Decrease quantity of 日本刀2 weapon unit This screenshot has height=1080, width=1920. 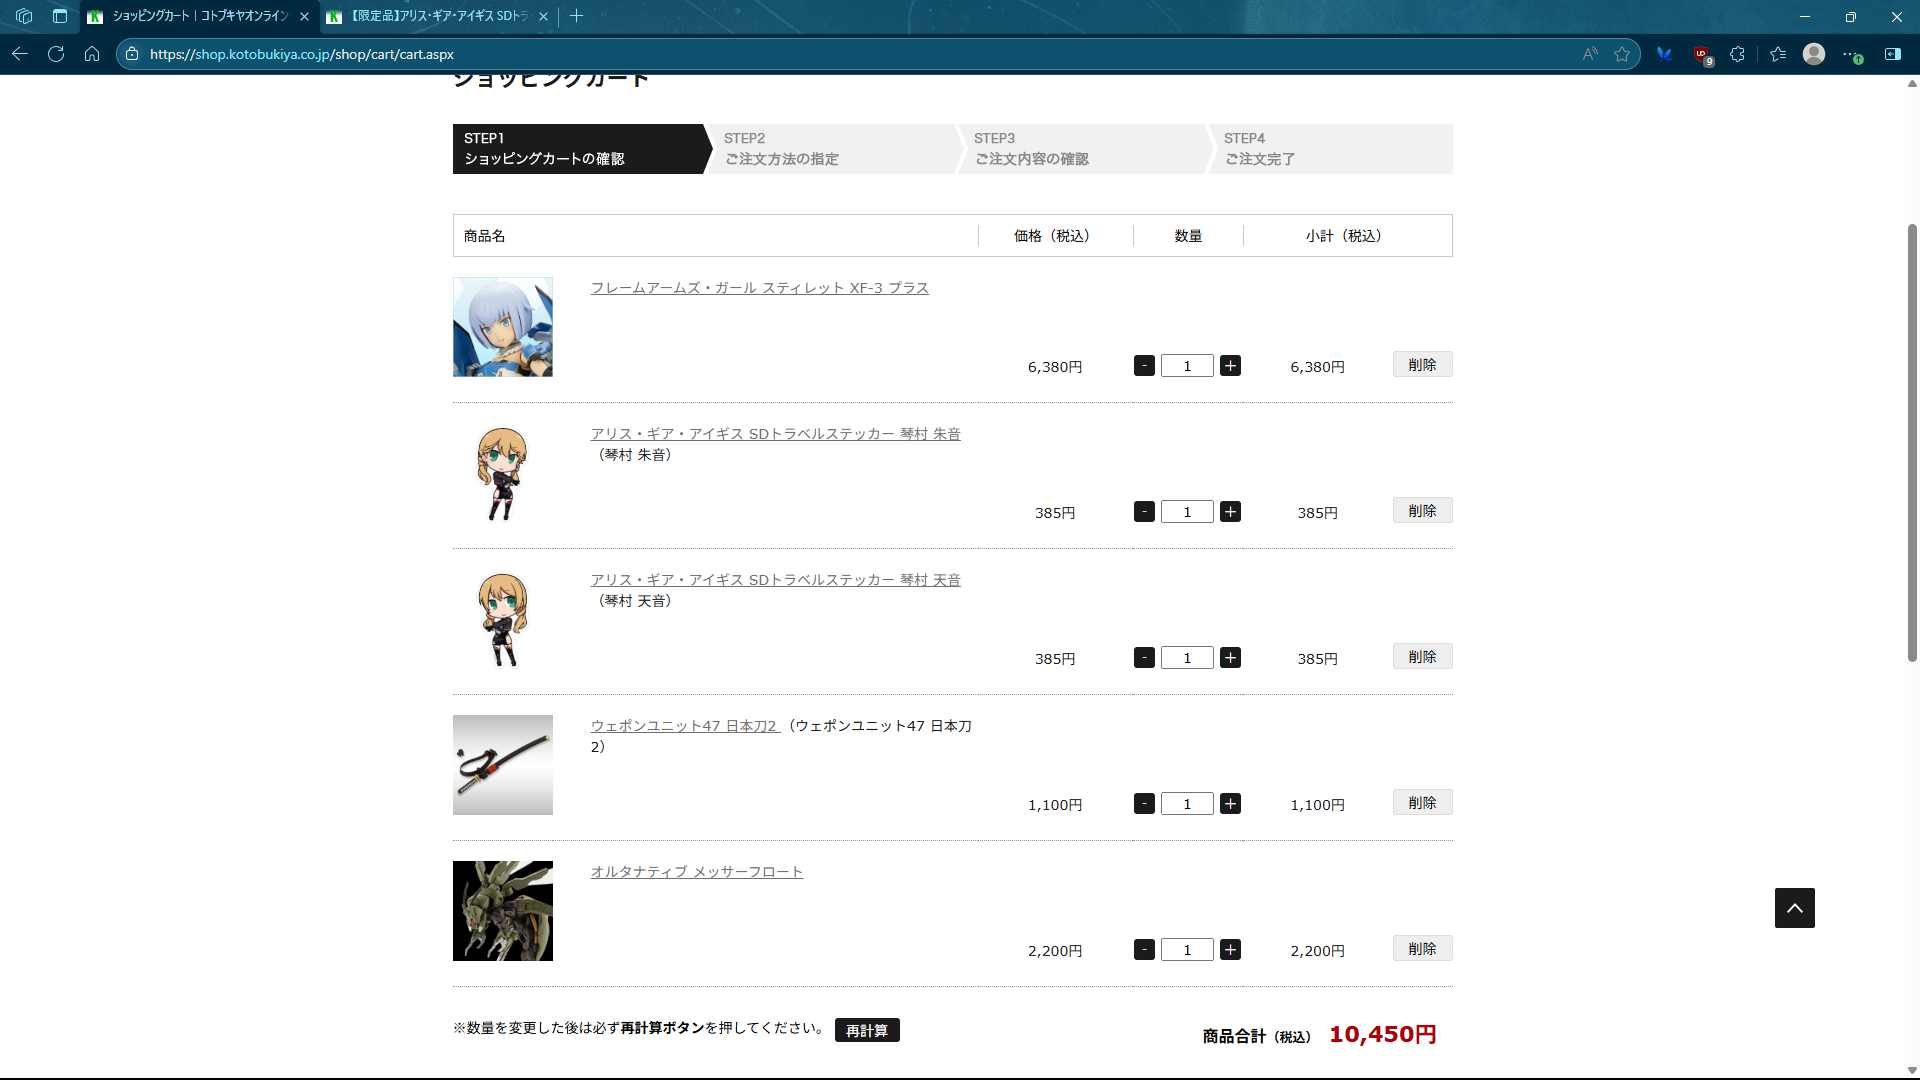point(1145,804)
